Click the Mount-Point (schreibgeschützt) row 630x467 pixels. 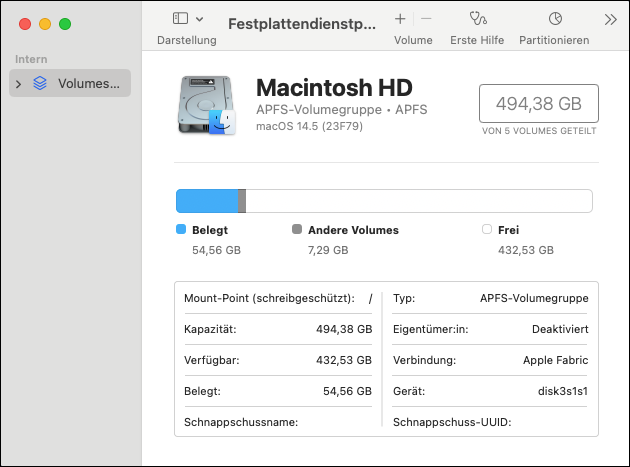coord(278,298)
